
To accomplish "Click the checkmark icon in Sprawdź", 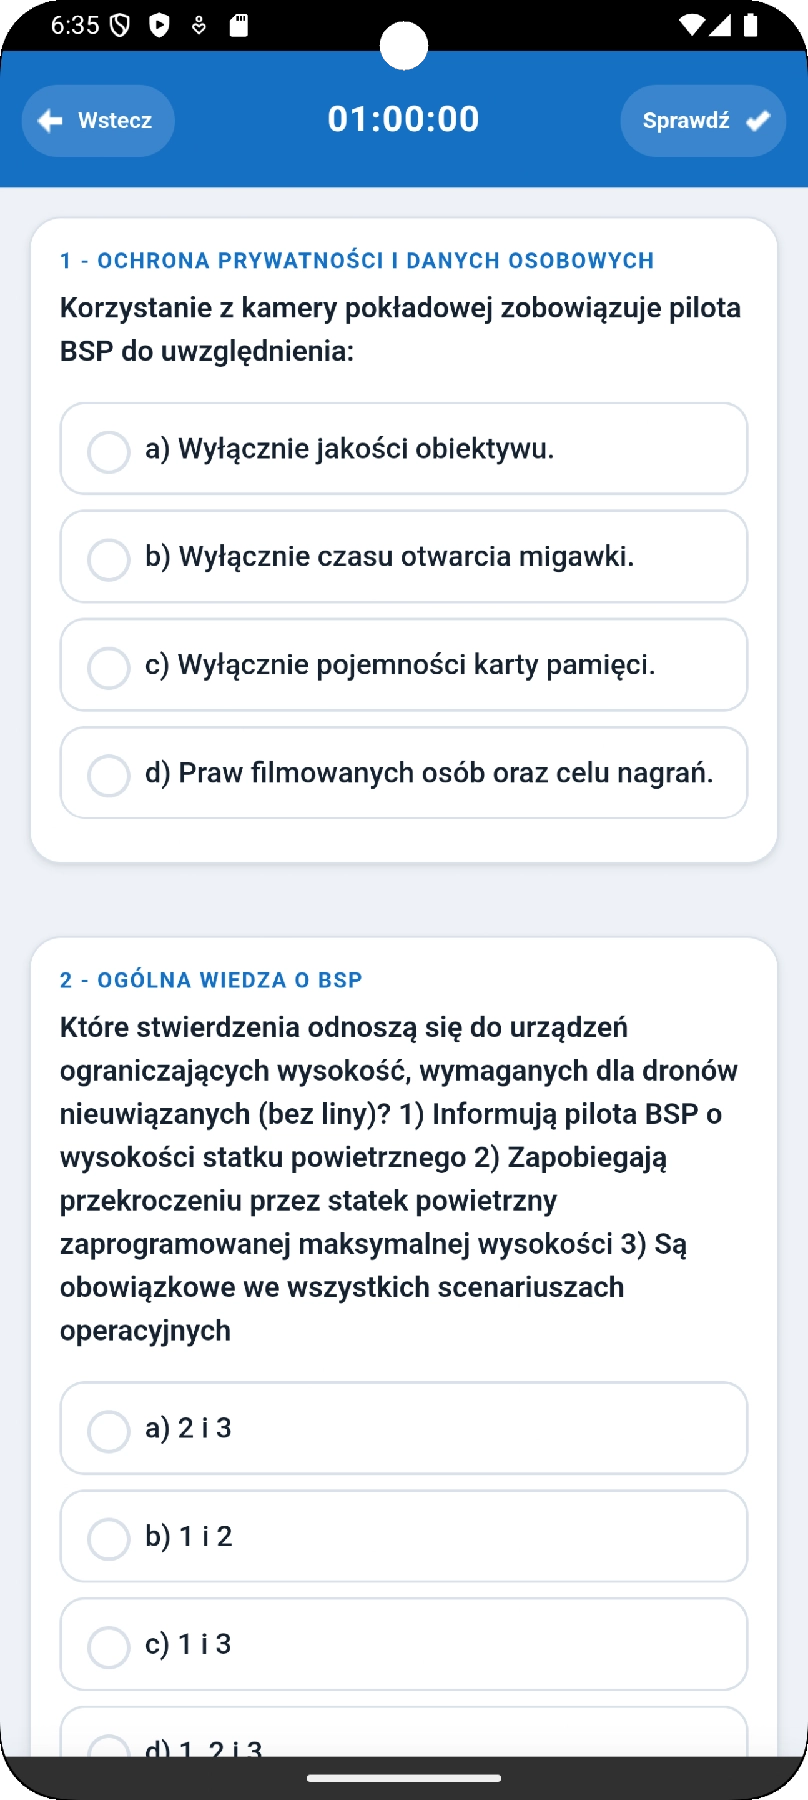I will click(758, 121).
